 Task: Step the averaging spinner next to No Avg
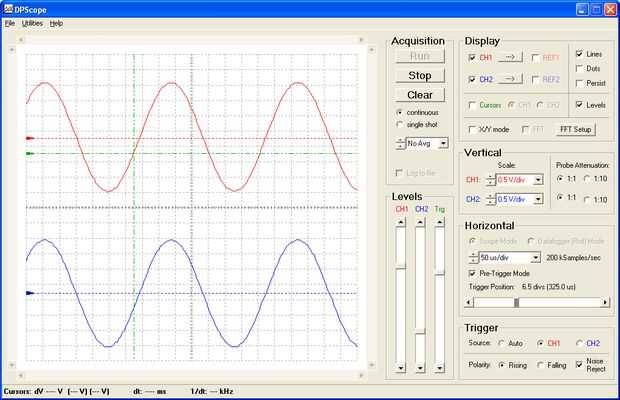click(401, 143)
